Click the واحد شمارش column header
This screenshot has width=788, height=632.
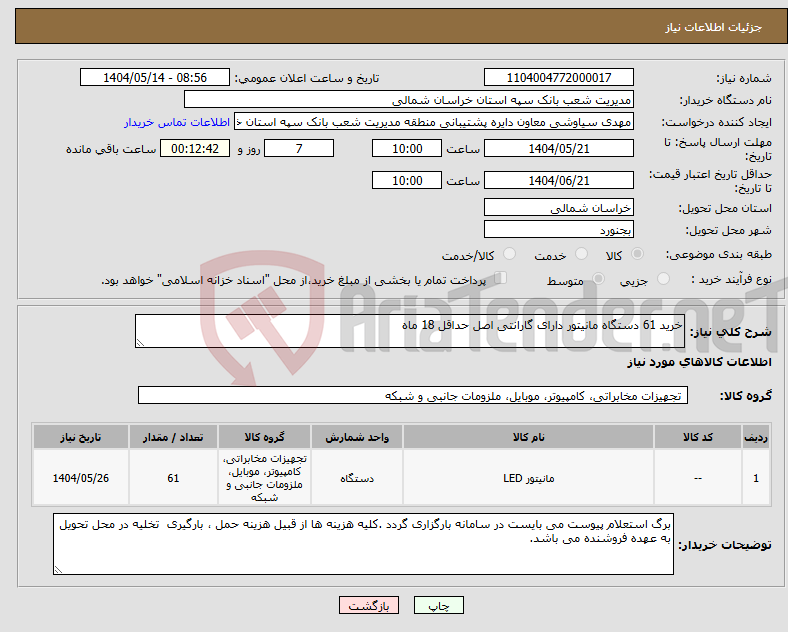(x=357, y=437)
